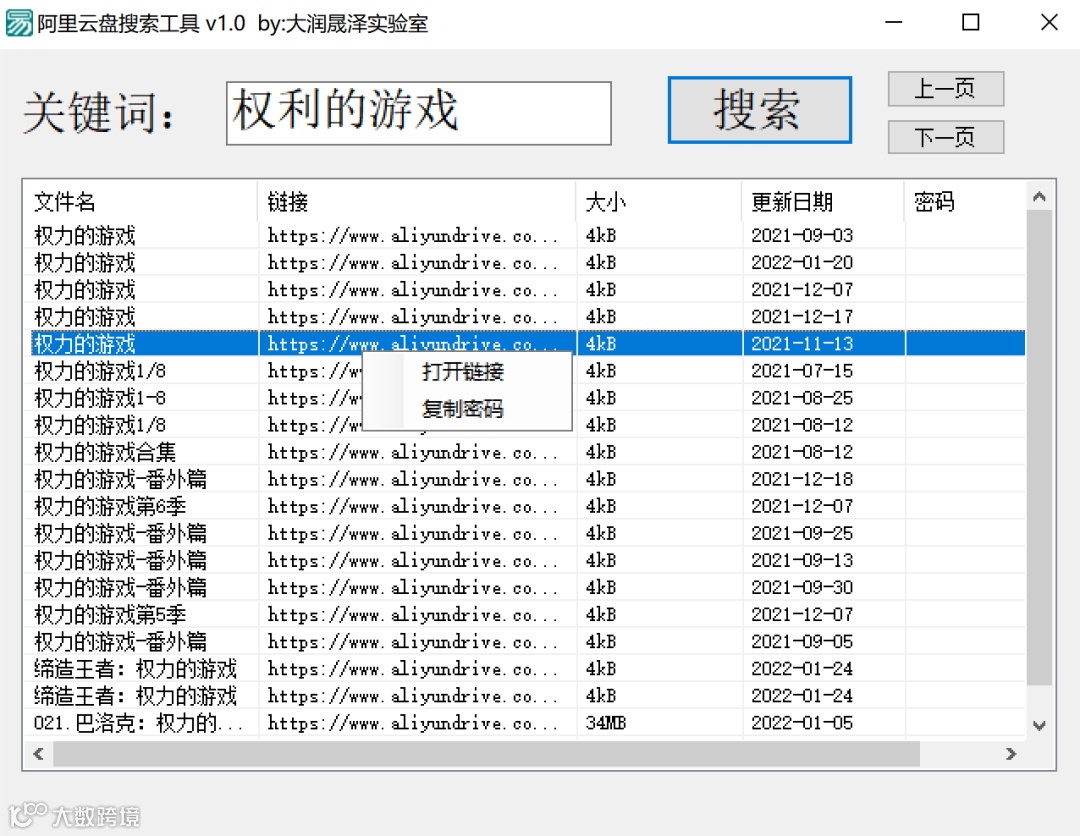Click the vertical scrollbar thumb
The height and width of the screenshot is (836, 1080).
1039,448
